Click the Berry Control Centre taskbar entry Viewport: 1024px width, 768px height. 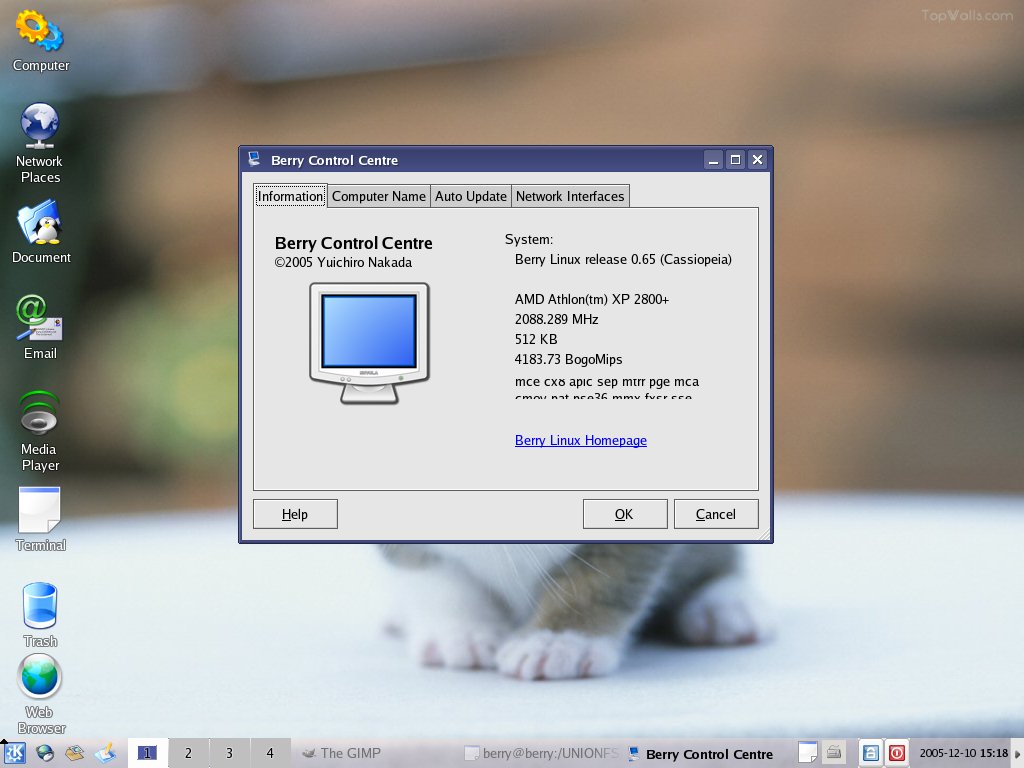703,754
